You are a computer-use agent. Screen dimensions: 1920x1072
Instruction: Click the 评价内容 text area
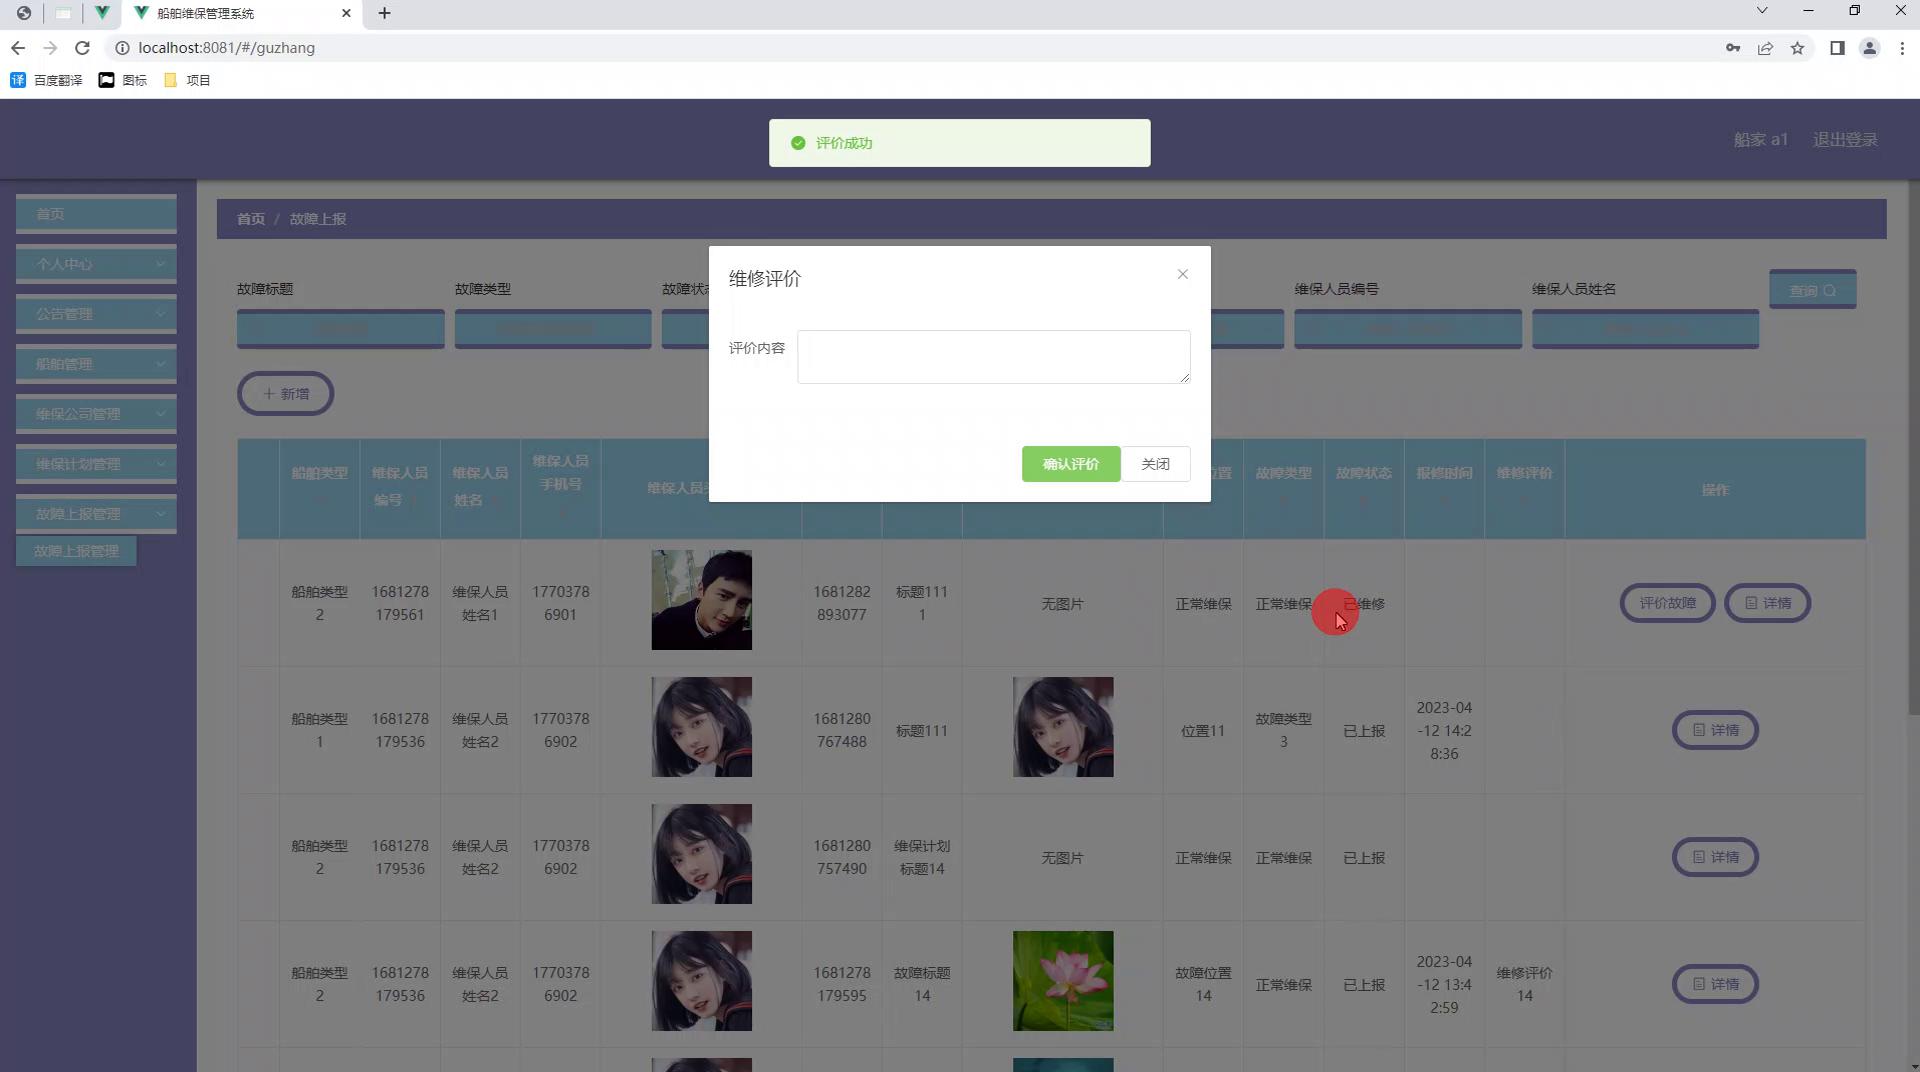[x=993, y=357]
